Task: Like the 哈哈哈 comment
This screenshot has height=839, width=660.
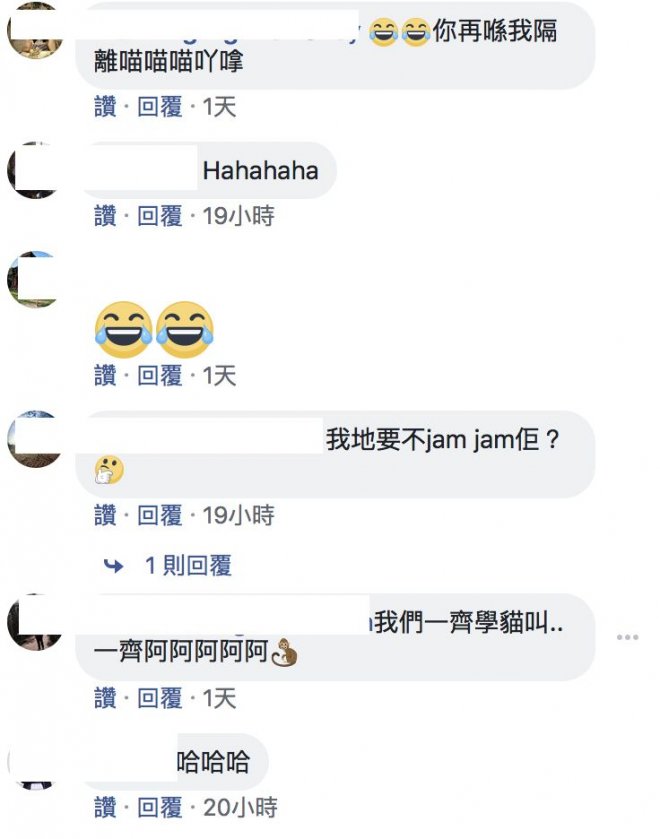Action: point(105,807)
